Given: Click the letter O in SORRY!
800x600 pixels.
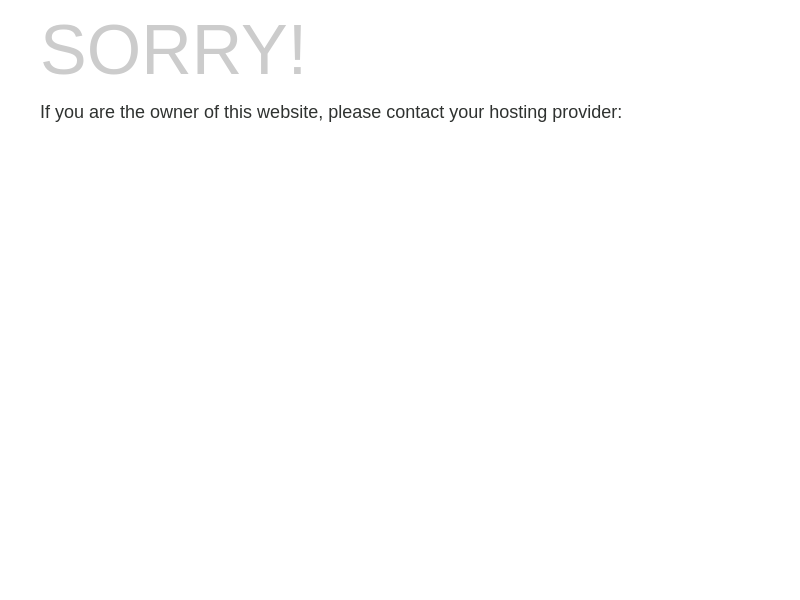Looking at the screenshot, I should coord(113,49).
